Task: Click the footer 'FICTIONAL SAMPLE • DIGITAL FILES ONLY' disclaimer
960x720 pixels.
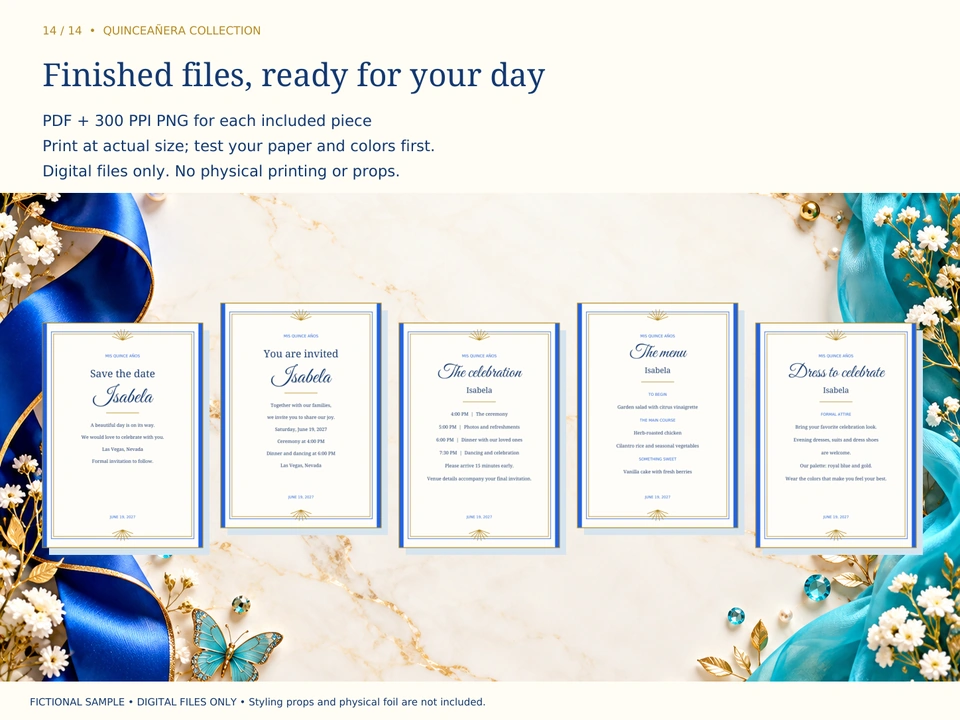Action: 257,702
